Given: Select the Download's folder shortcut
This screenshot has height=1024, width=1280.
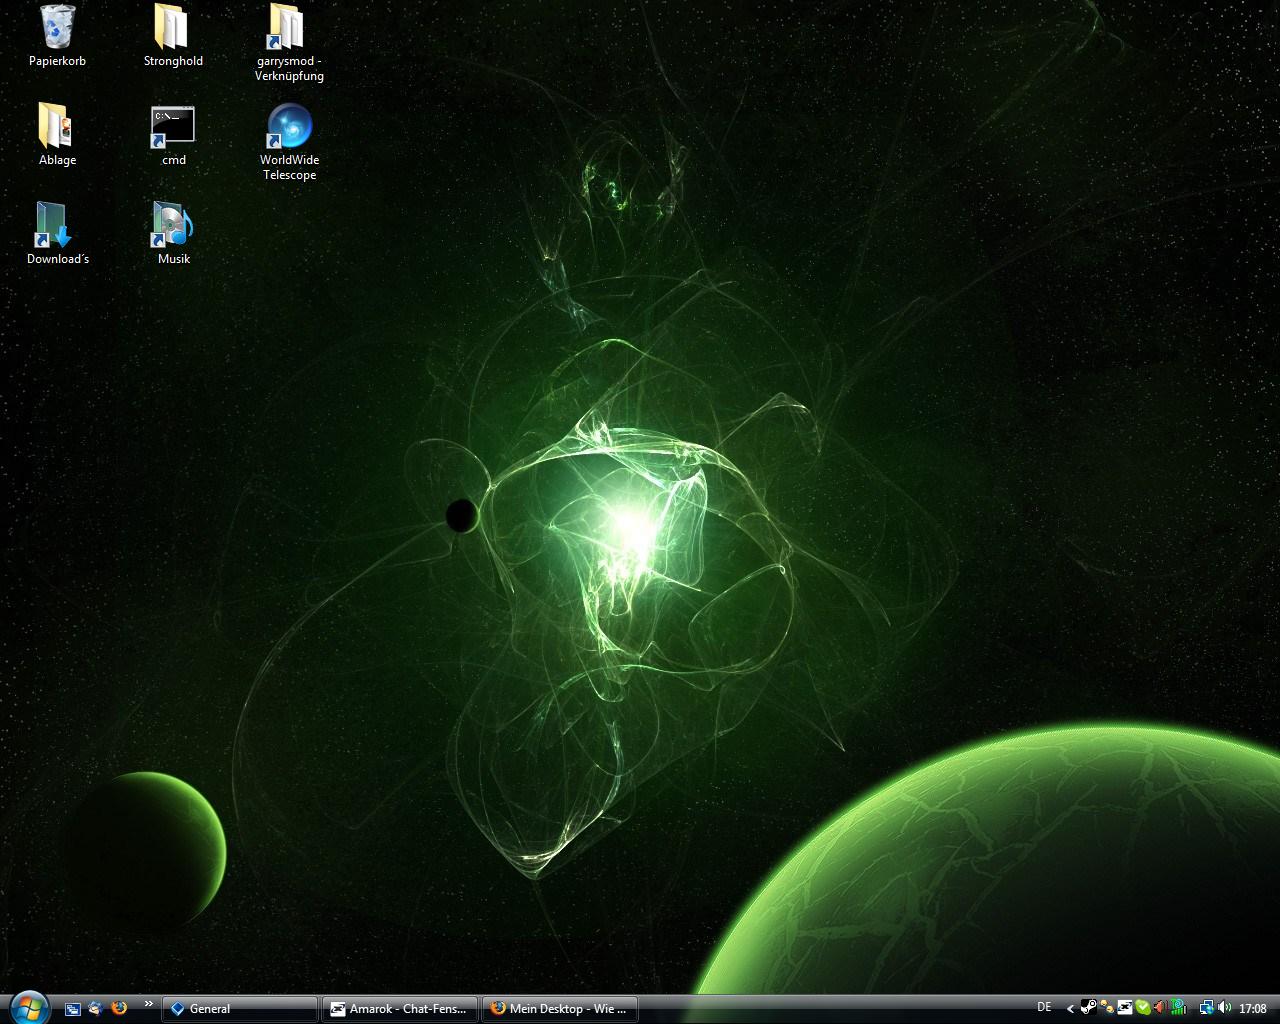Looking at the screenshot, I should pos(57,226).
